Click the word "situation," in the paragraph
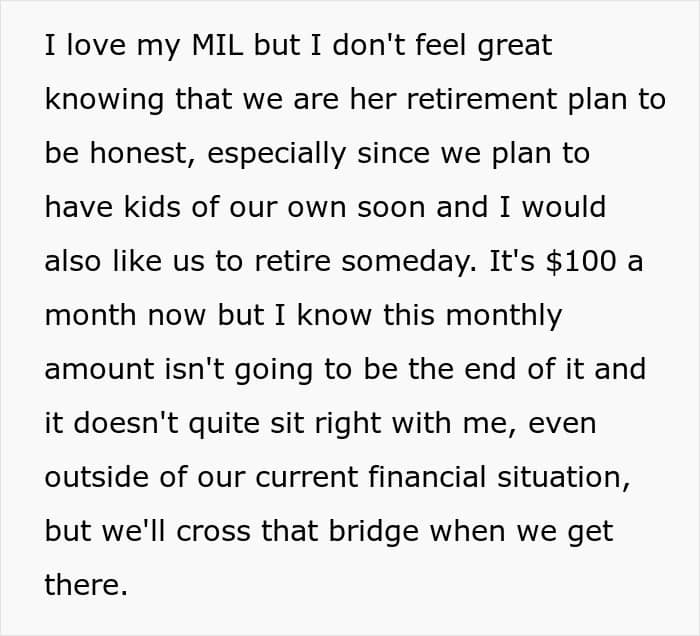Screen dimensions: 700x636 [x=564, y=477]
